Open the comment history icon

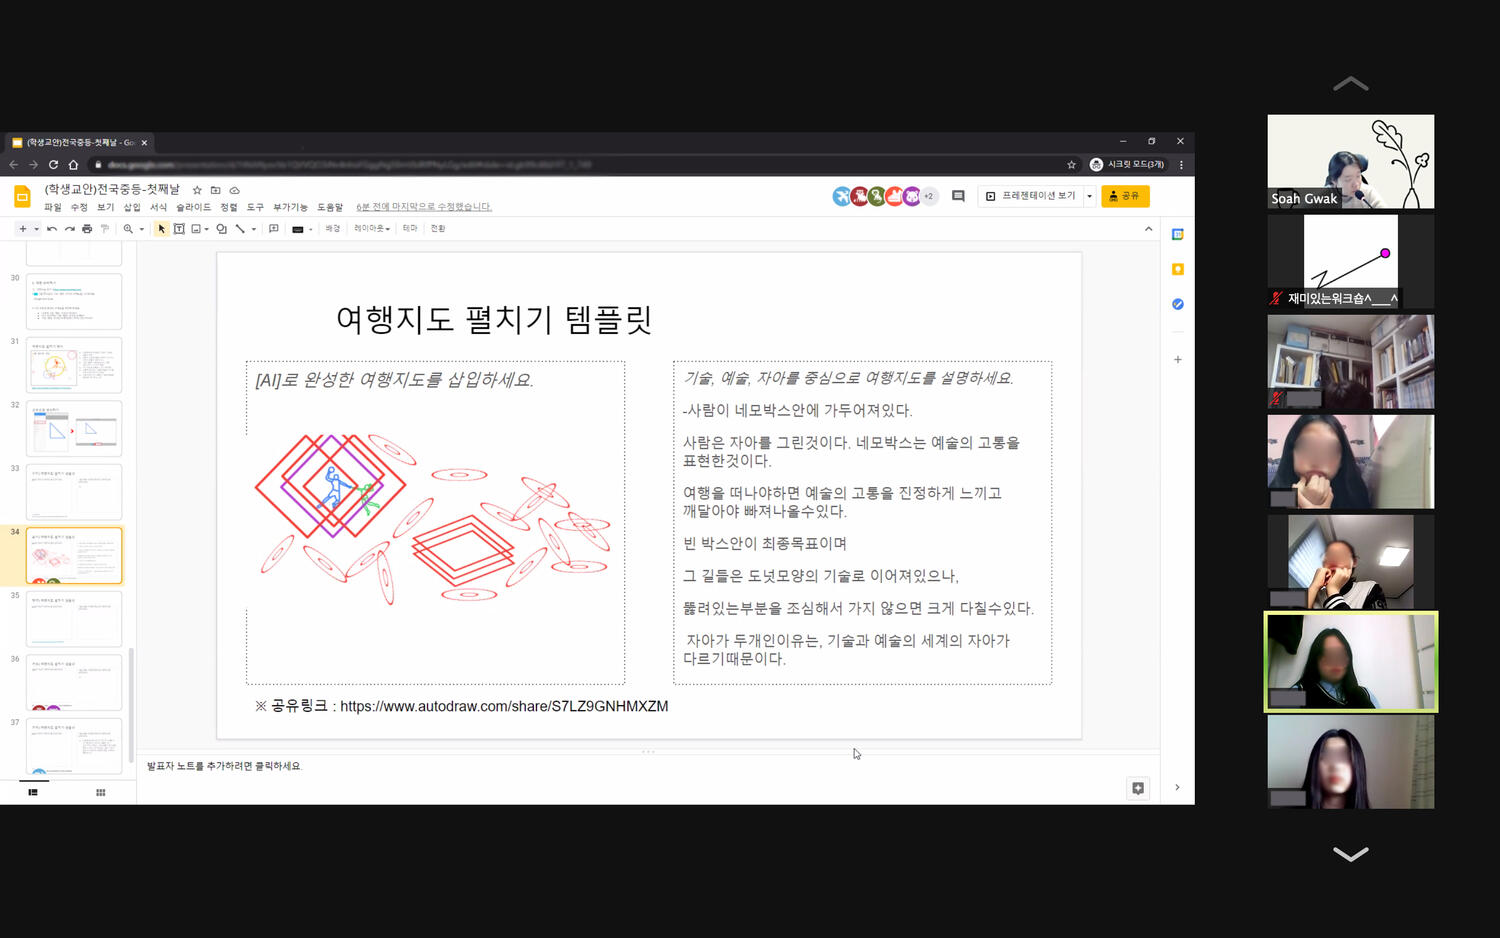point(958,196)
